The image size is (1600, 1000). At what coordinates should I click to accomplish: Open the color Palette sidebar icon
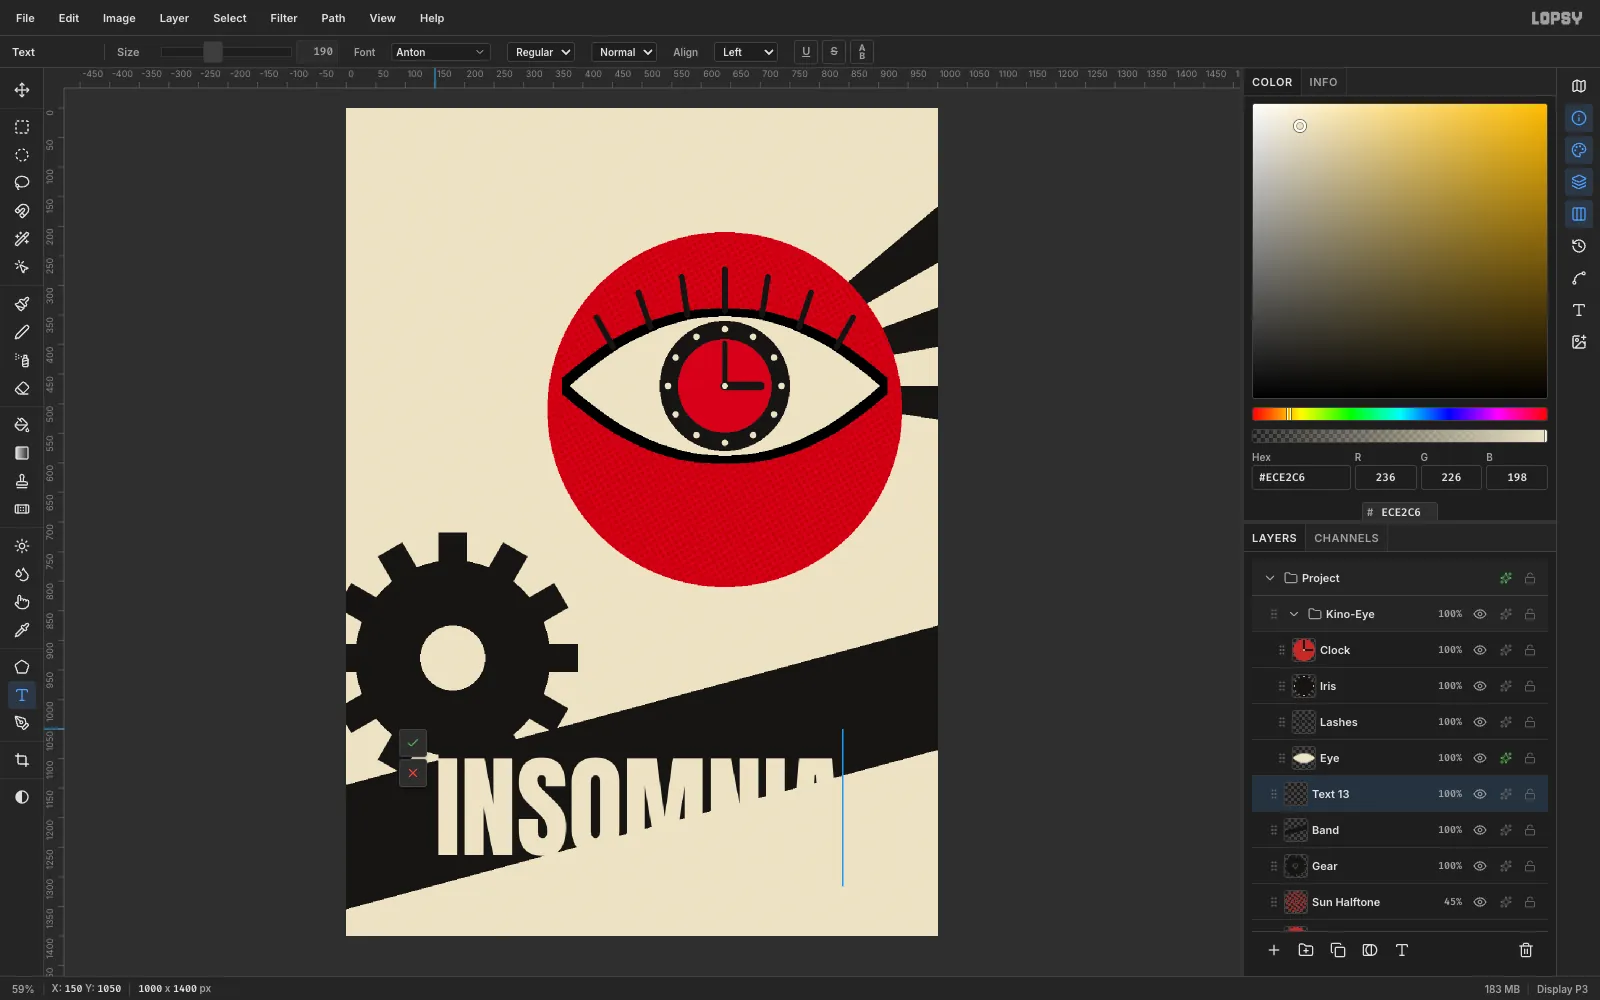coord(1579,150)
